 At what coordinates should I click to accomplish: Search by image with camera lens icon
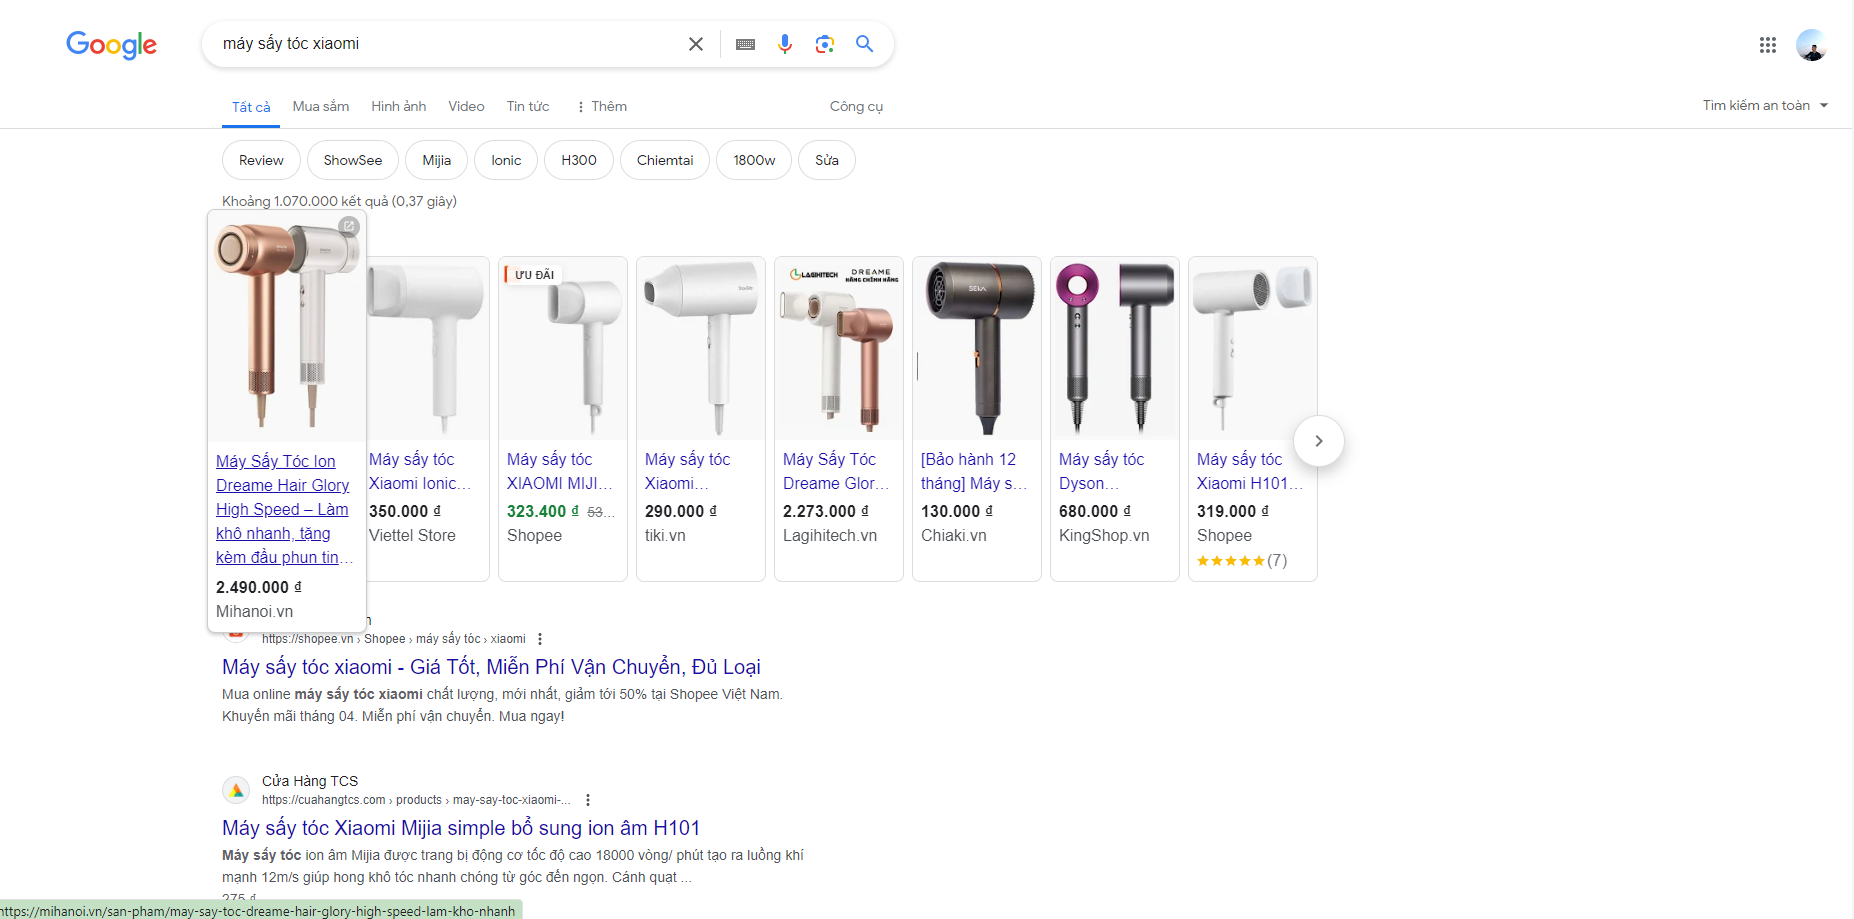pyautogui.click(x=825, y=44)
